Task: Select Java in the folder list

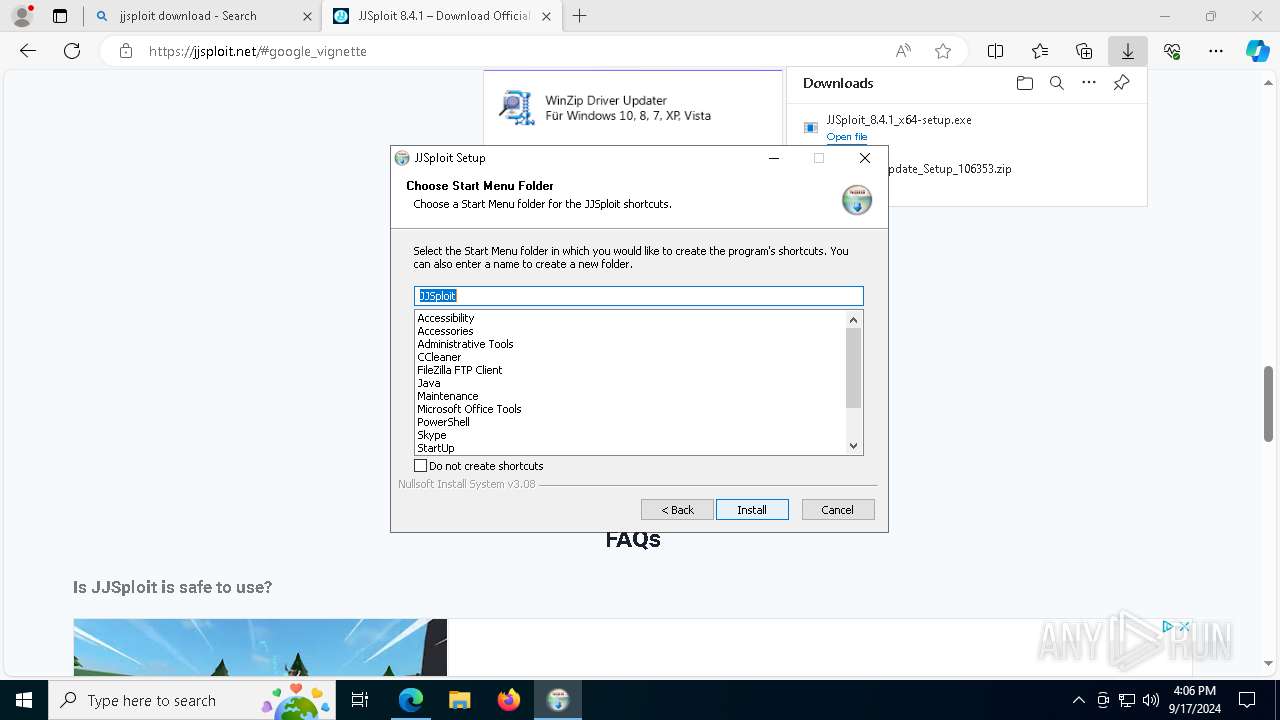Action: [429, 383]
